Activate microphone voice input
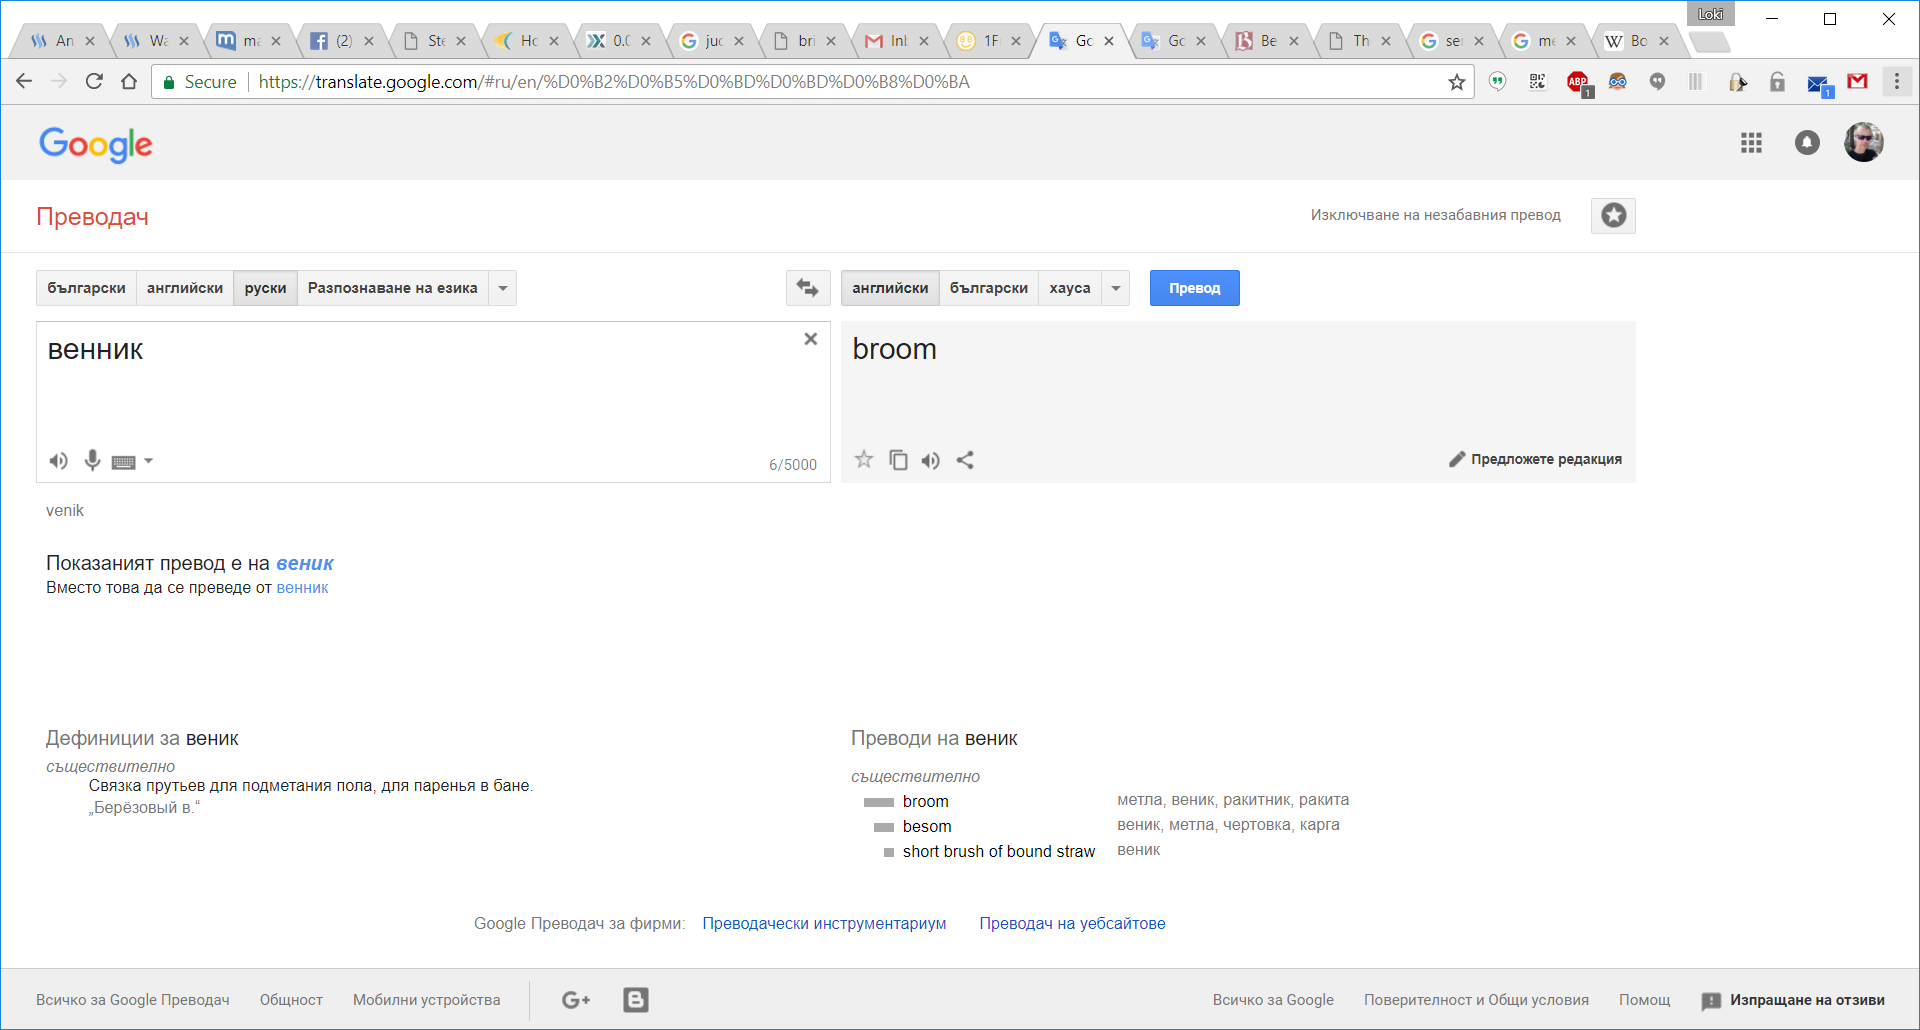The image size is (1920, 1030). pos(92,460)
